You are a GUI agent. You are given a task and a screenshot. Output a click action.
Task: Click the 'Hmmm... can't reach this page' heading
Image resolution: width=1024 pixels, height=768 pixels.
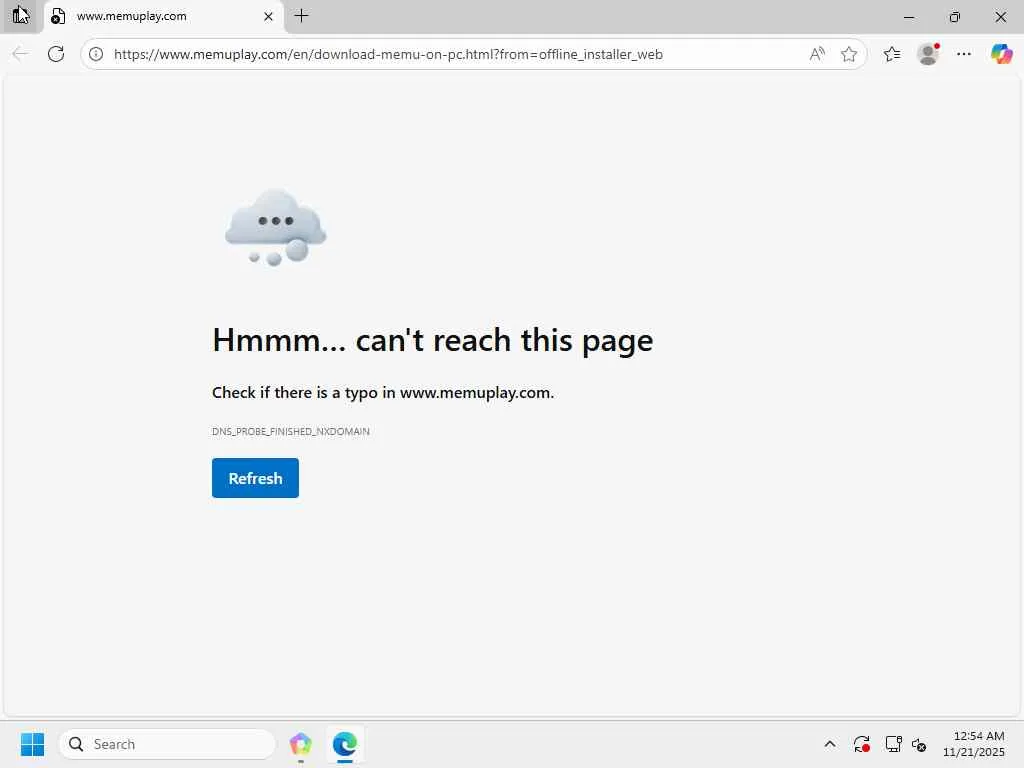432,341
